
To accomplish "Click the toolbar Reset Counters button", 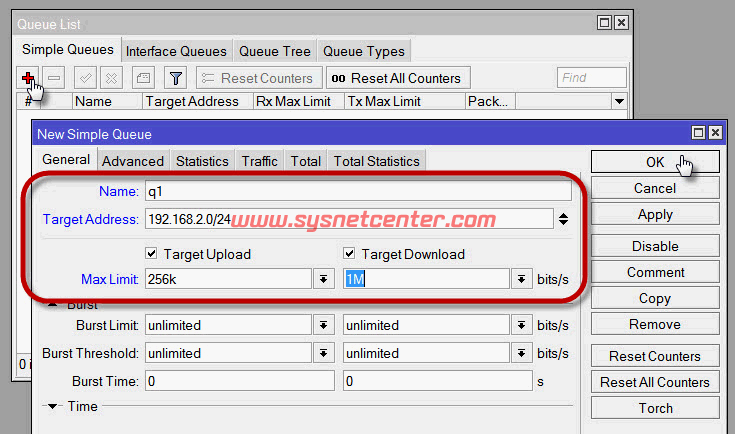I will (x=258, y=78).
